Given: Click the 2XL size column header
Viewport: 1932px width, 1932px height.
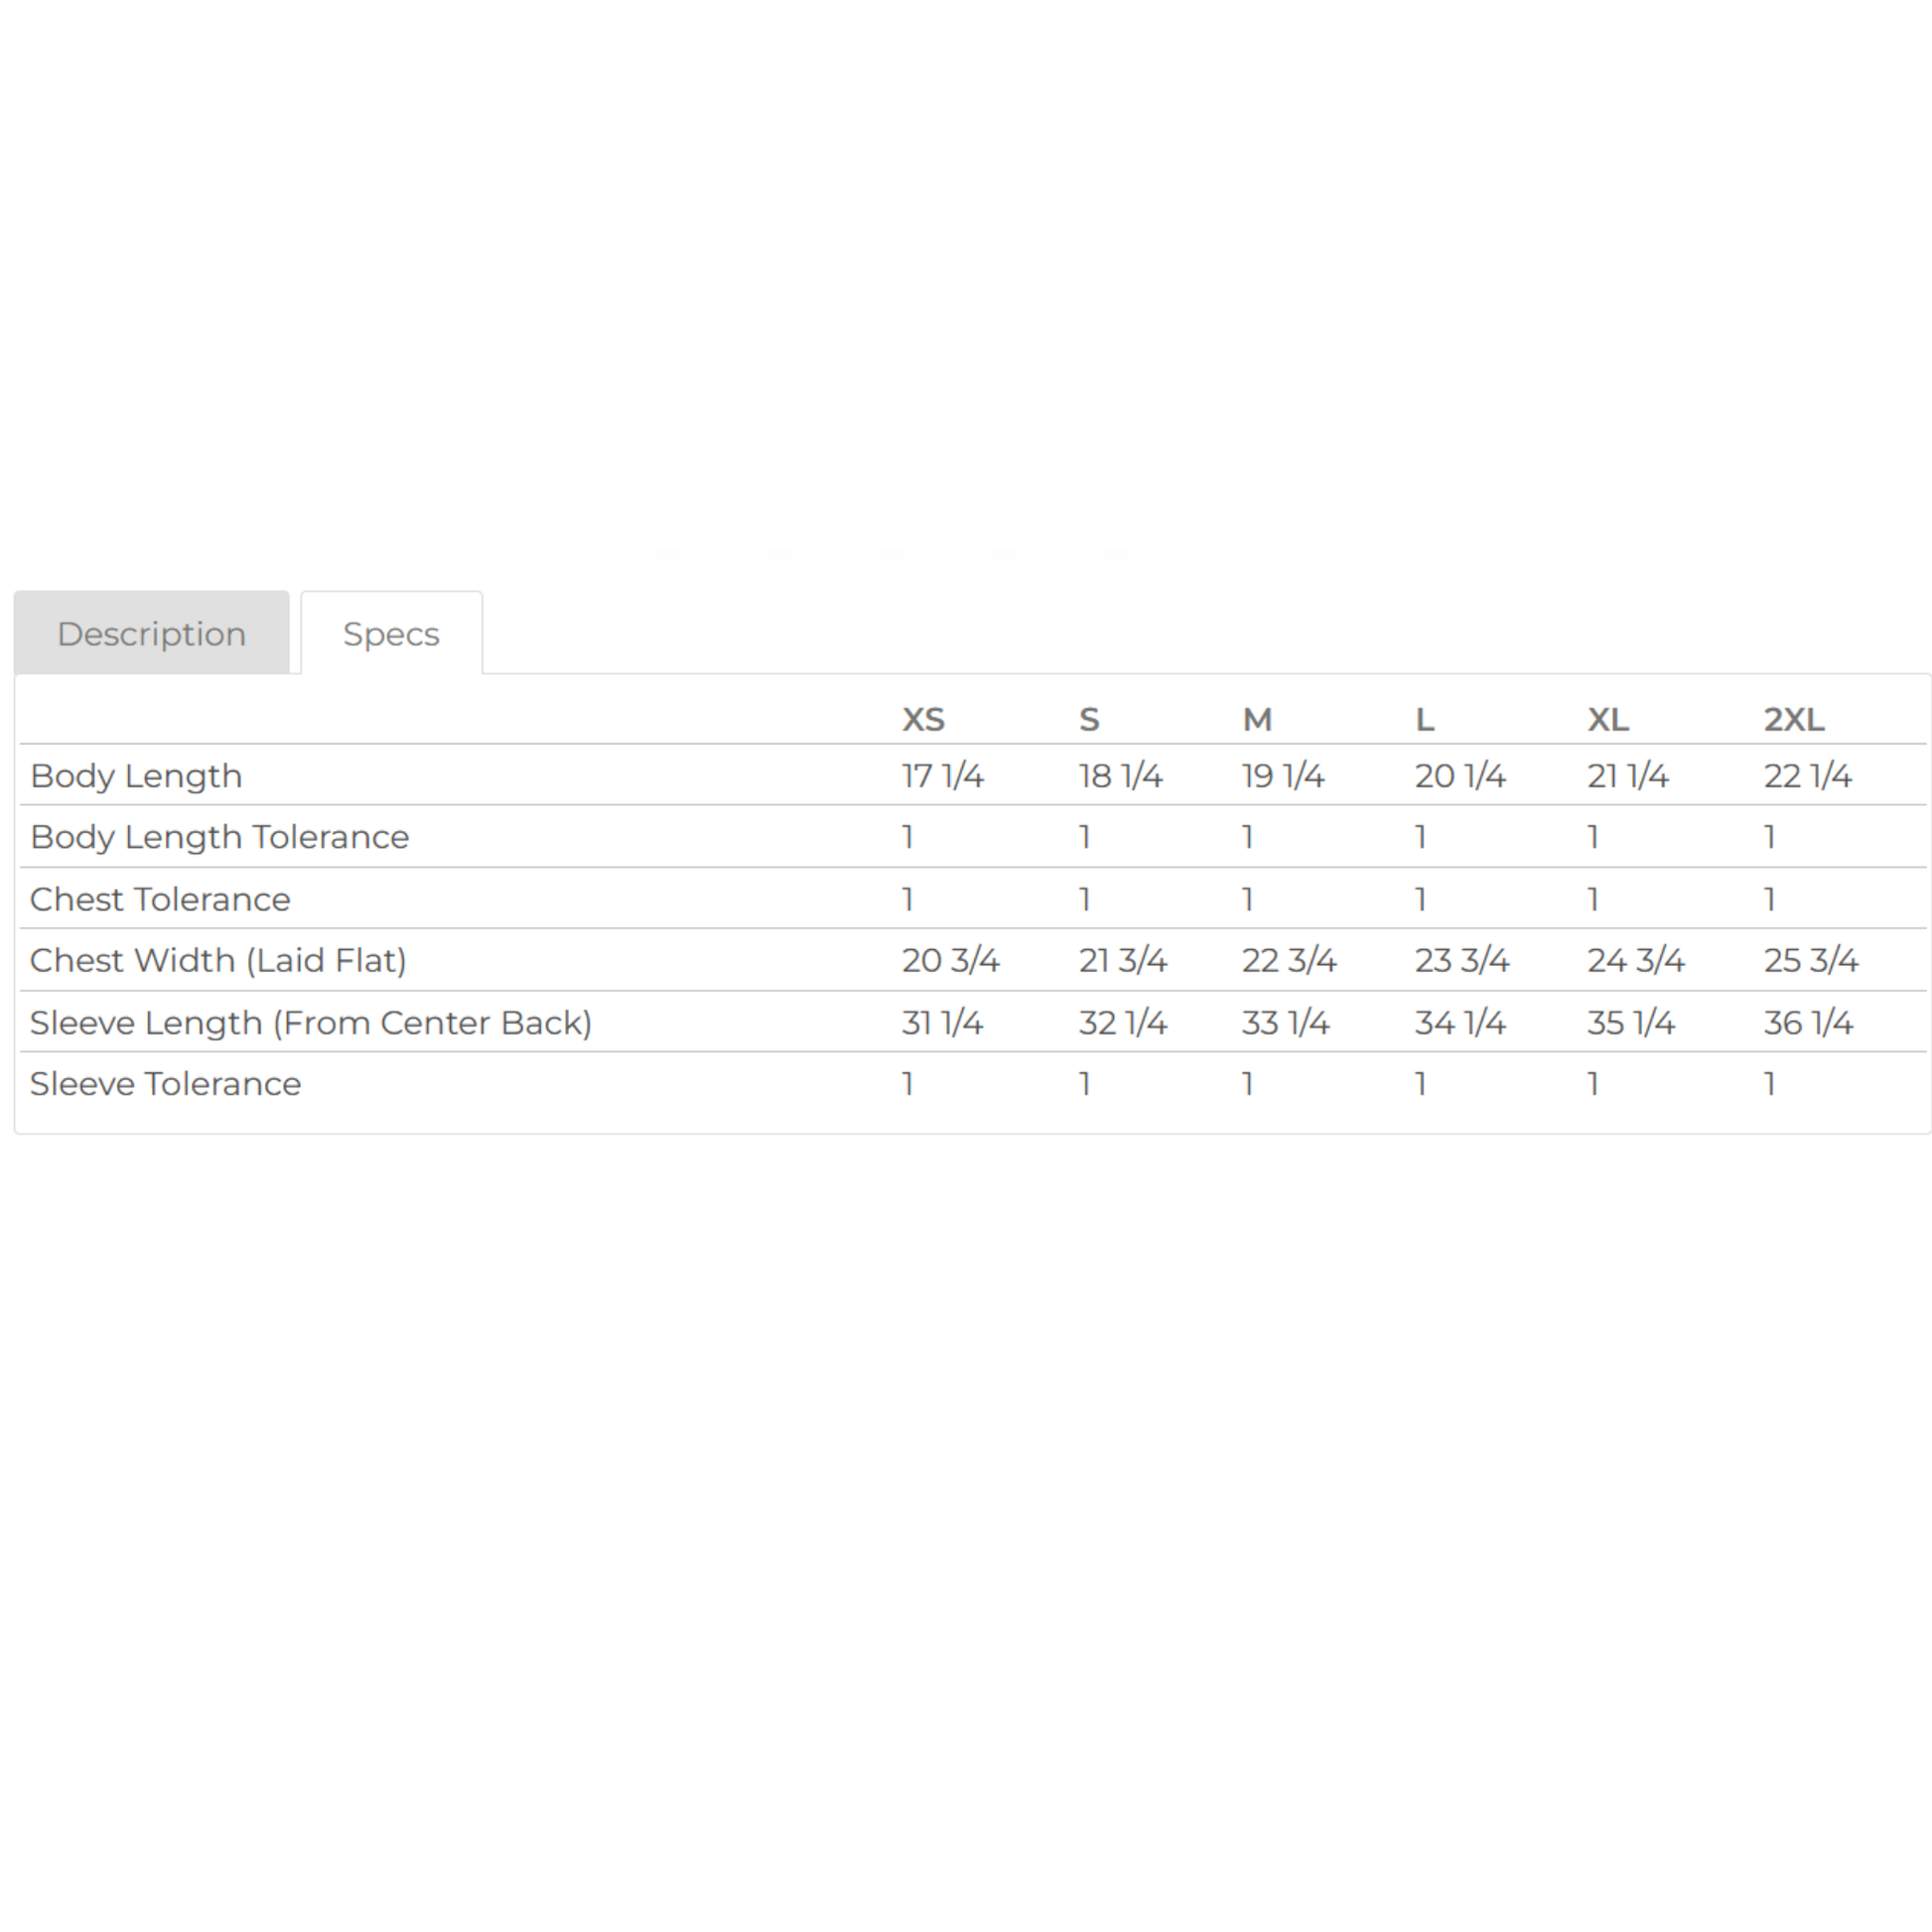Looking at the screenshot, I should (x=1794, y=719).
